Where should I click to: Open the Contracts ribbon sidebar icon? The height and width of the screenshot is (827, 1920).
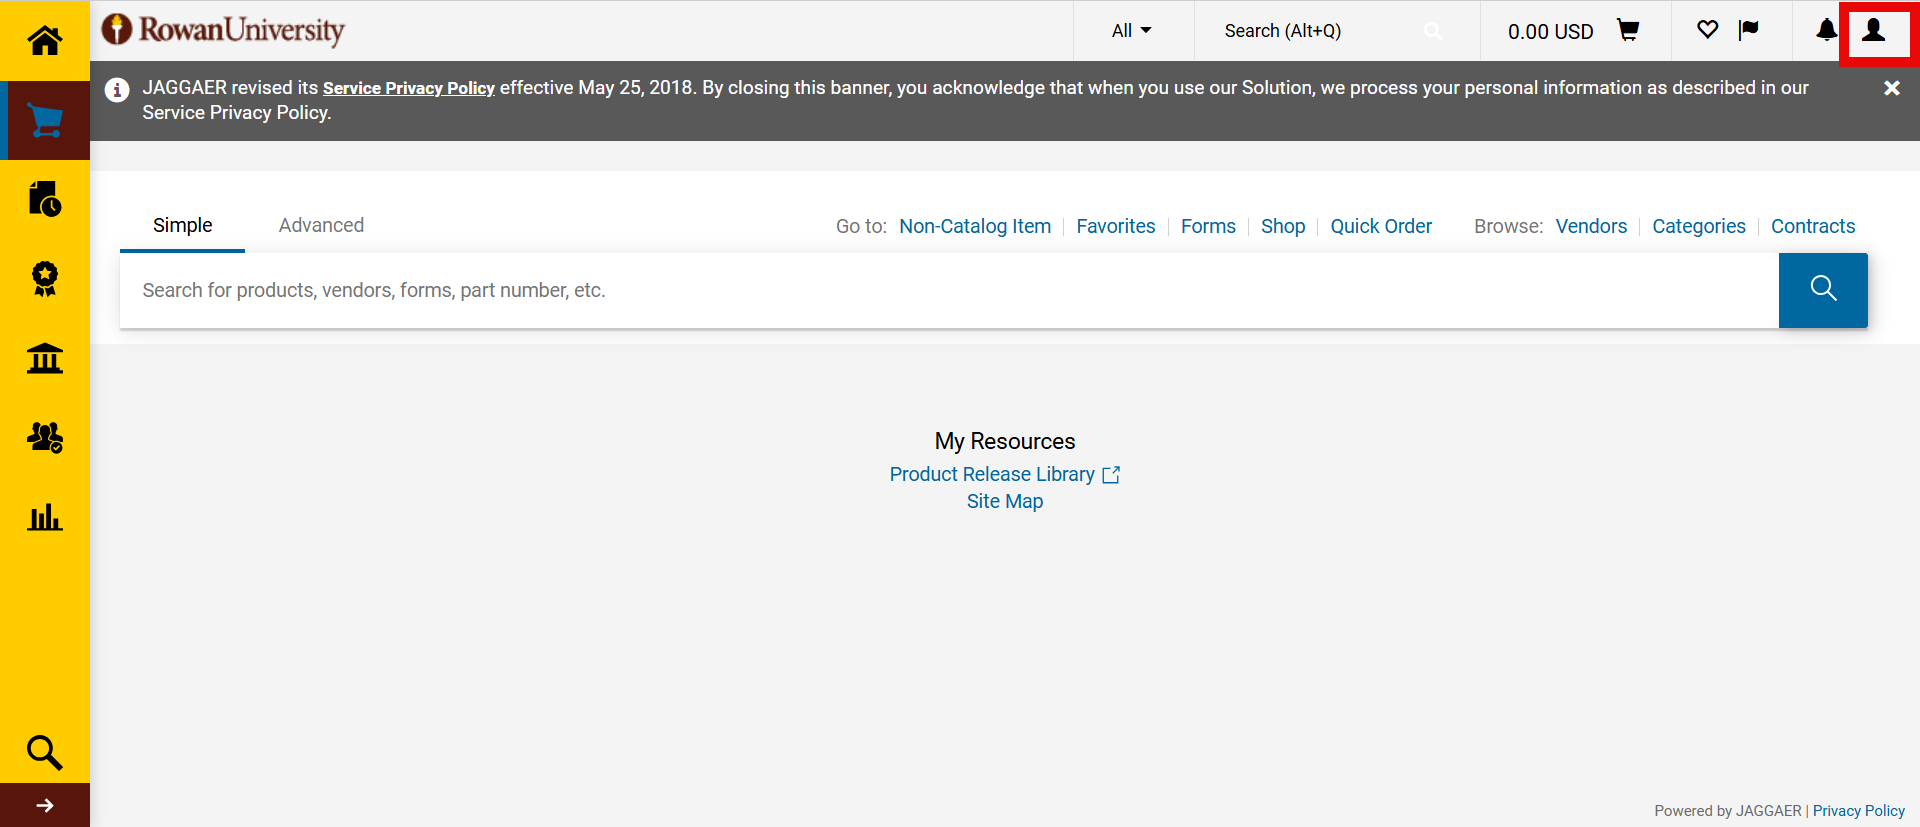[x=45, y=278]
